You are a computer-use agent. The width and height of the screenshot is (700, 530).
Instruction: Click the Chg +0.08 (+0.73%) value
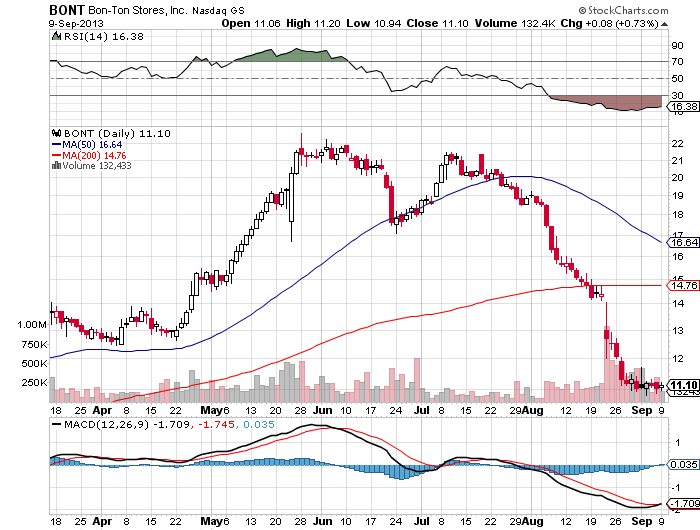[609, 23]
